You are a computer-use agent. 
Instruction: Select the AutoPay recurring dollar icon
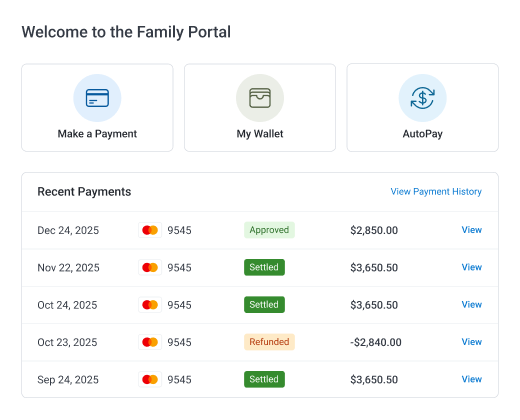(422, 98)
